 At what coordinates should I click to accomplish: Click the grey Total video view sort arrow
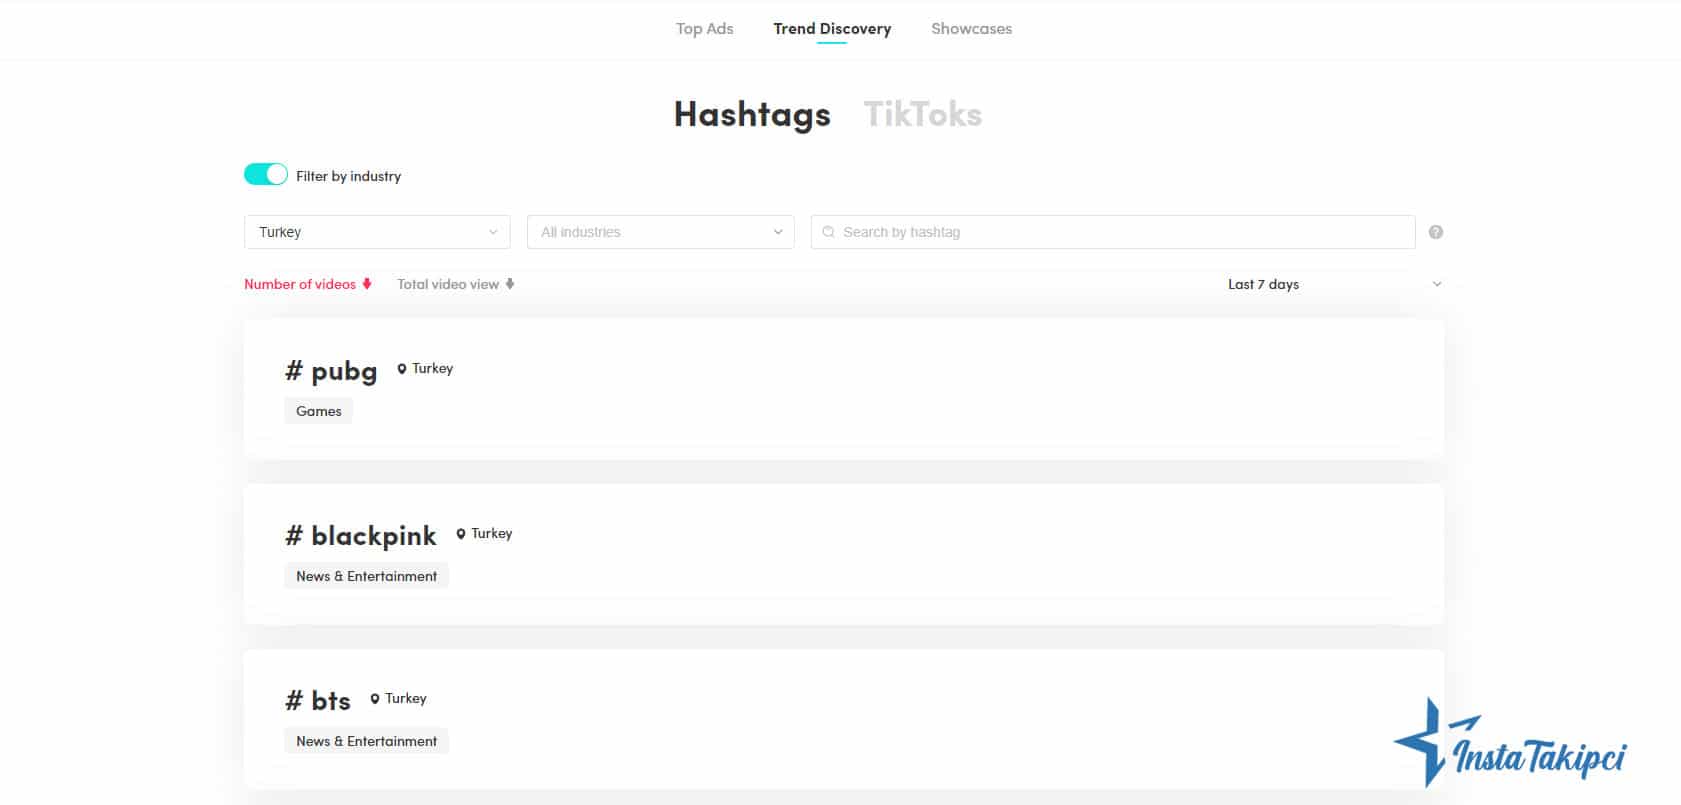click(510, 284)
